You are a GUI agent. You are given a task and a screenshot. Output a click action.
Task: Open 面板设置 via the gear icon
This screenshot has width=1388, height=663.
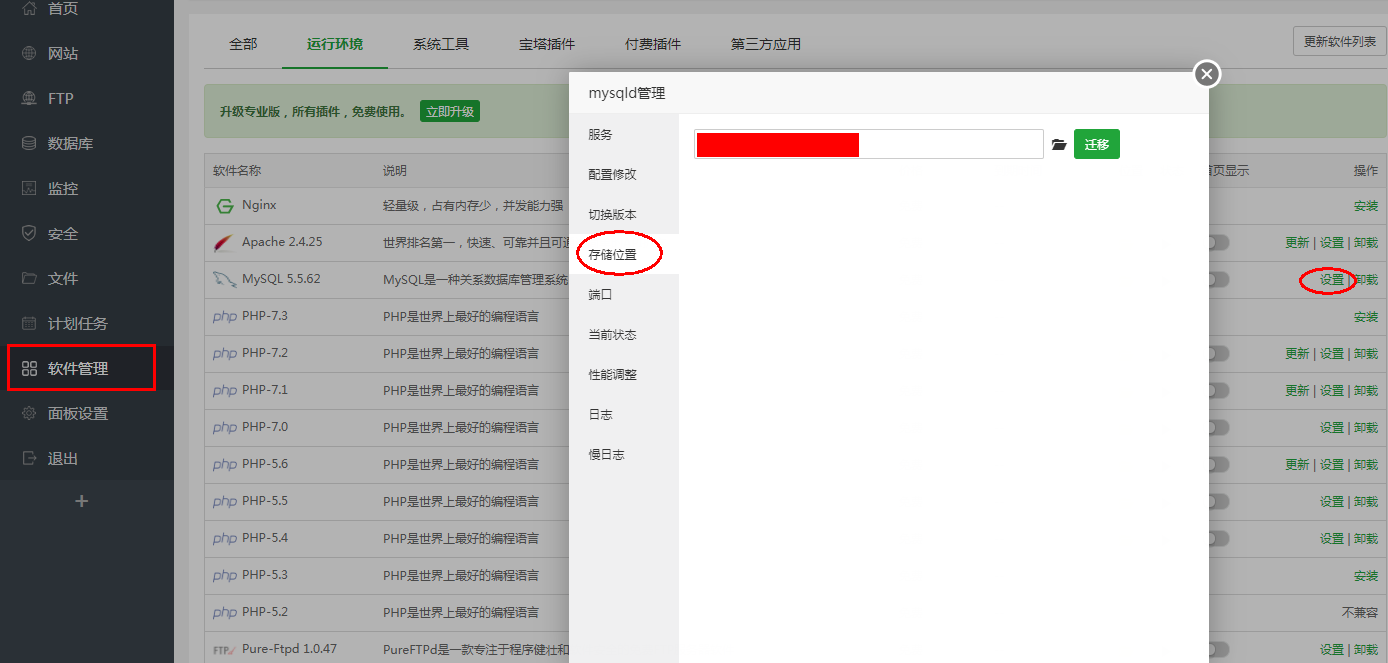click(29, 413)
